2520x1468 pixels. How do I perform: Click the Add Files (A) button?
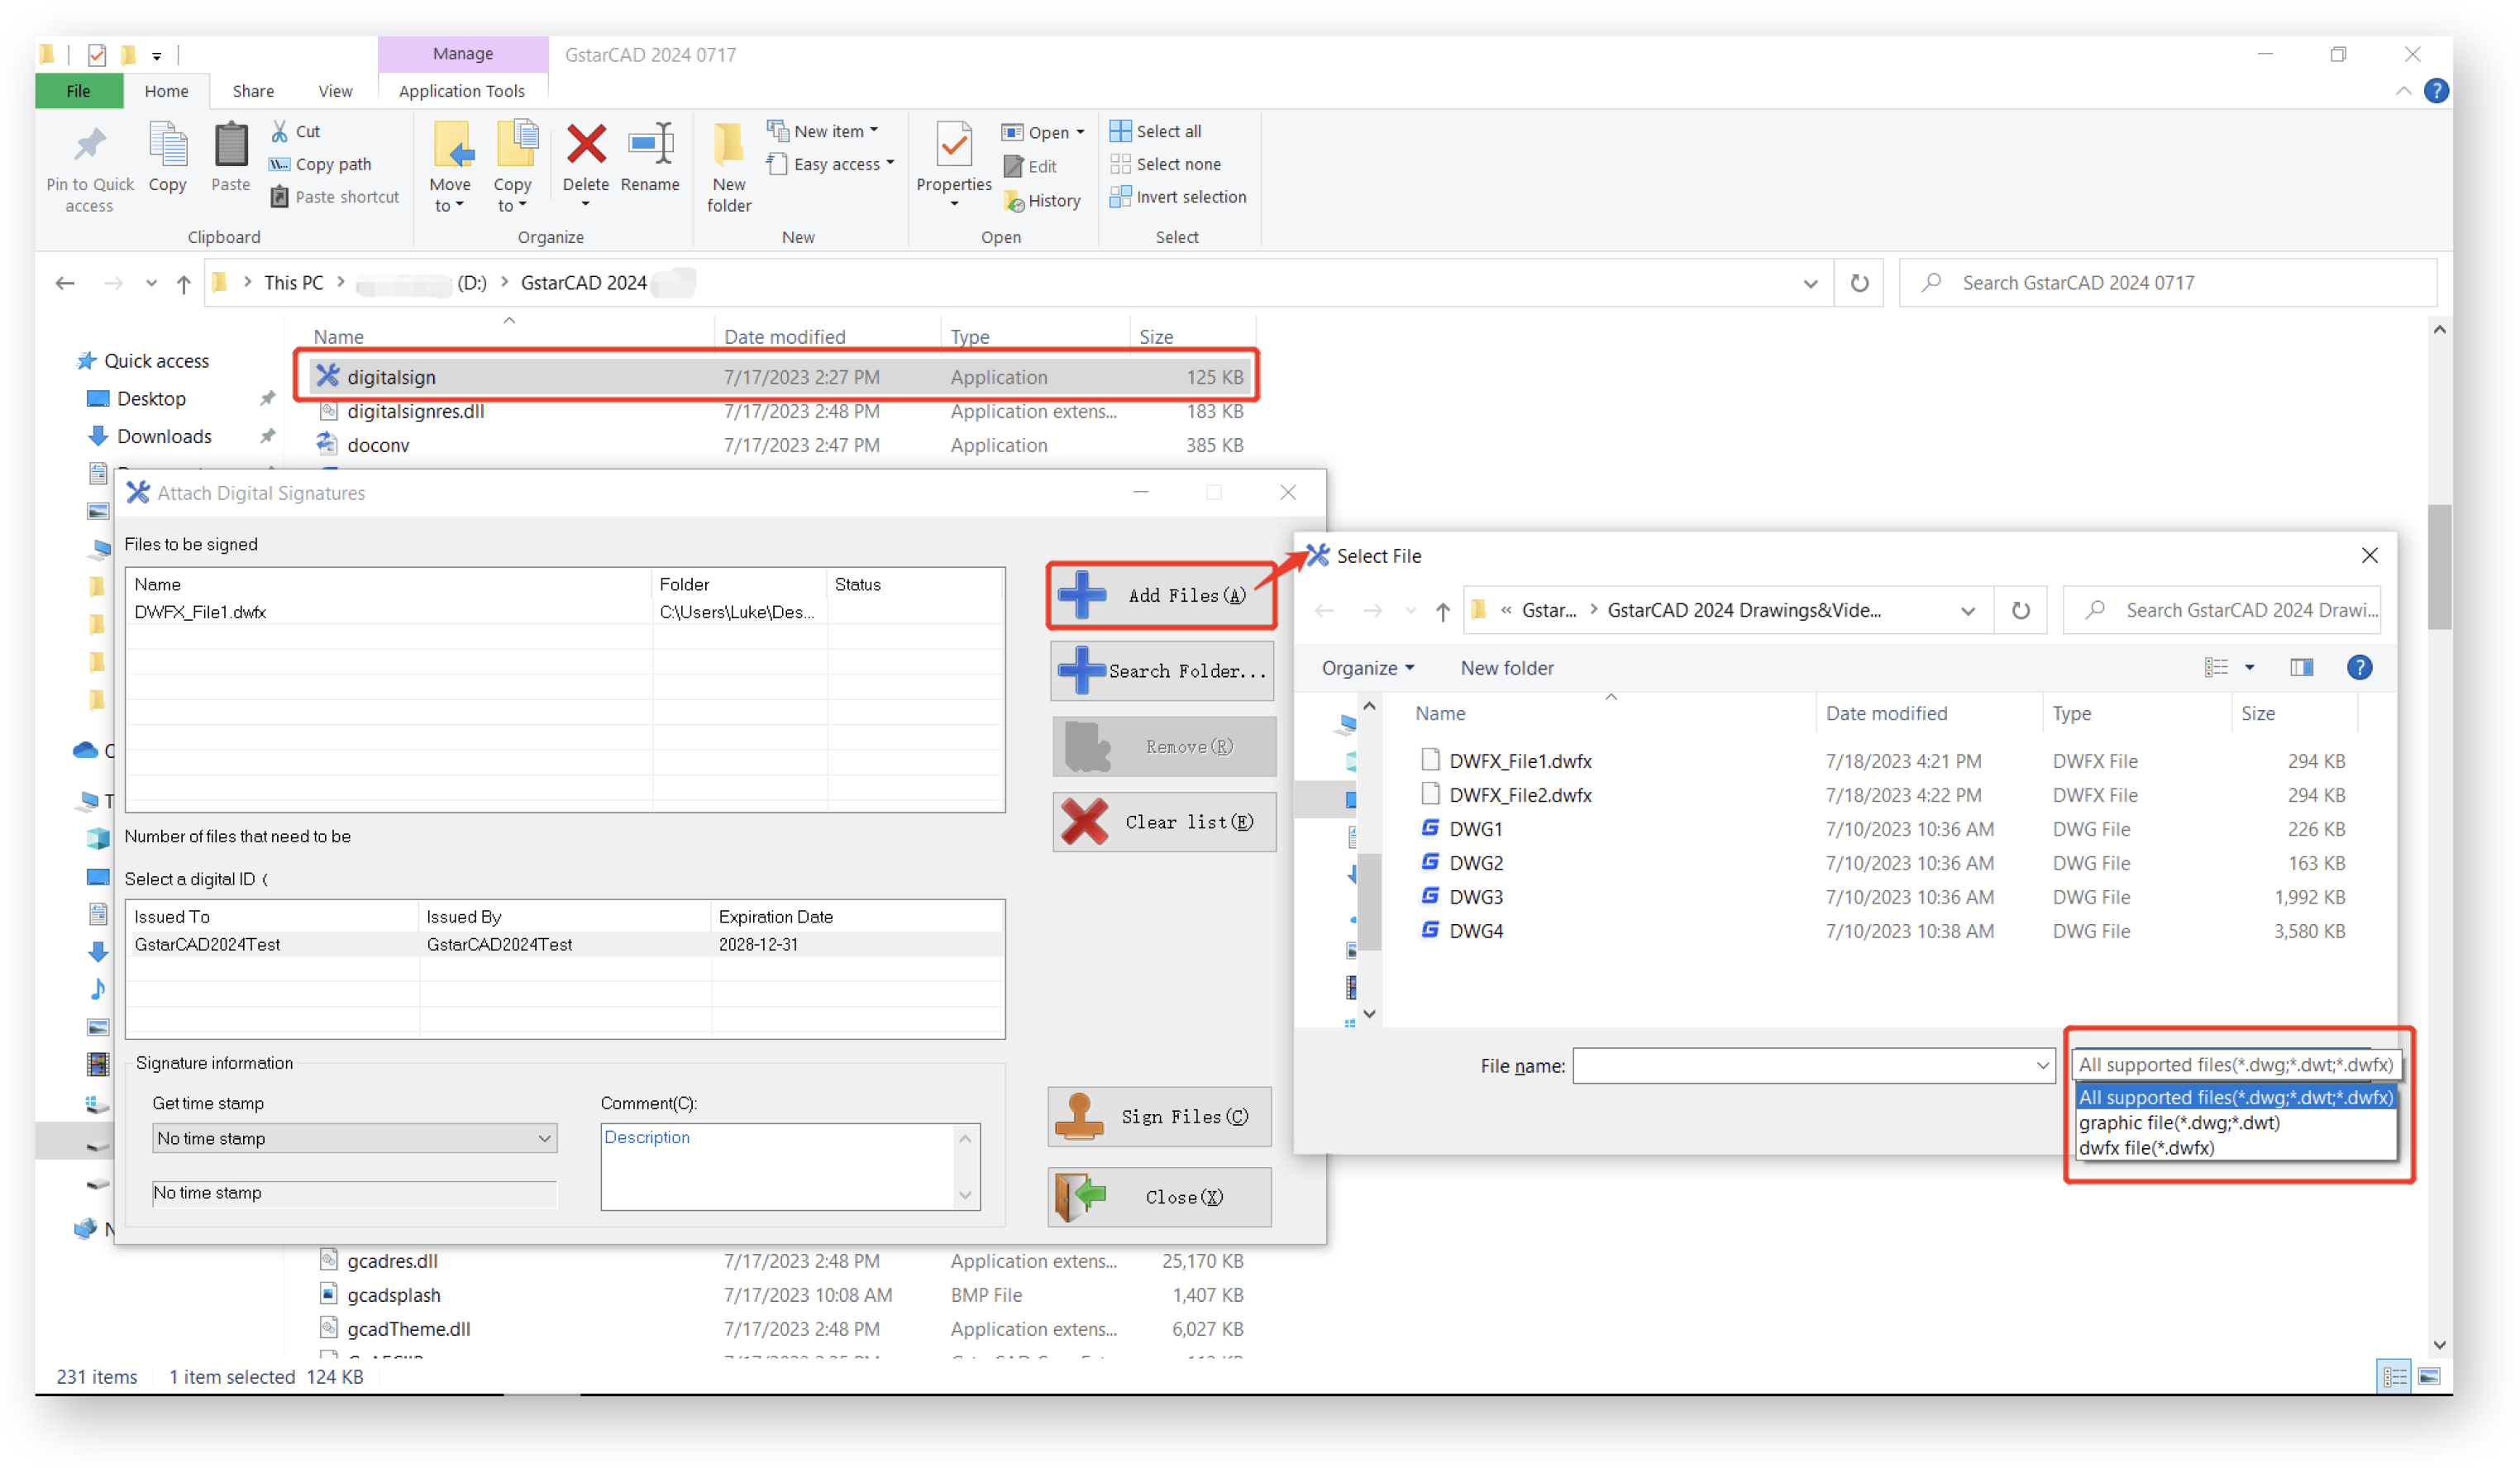1161,595
